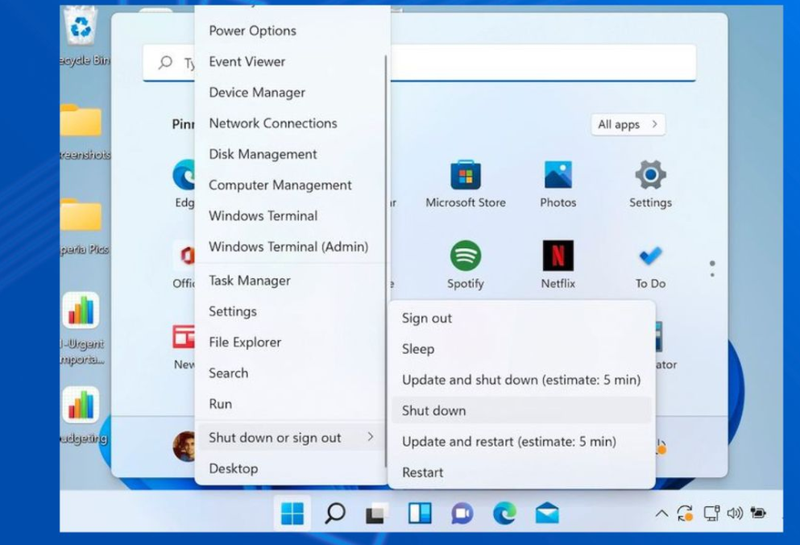Choose Restart in the power submenu
This screenshot has width=800, height=545.
521,472
